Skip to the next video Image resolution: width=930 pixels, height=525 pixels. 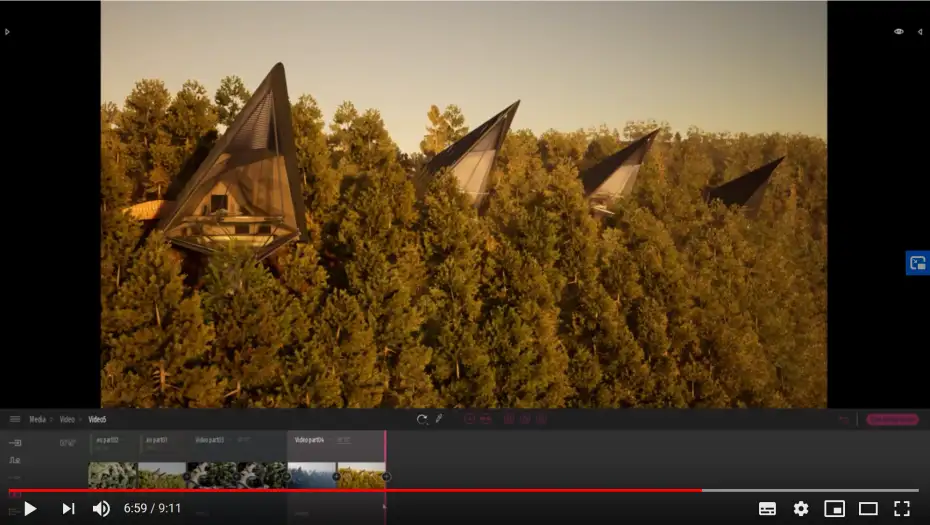69,508
